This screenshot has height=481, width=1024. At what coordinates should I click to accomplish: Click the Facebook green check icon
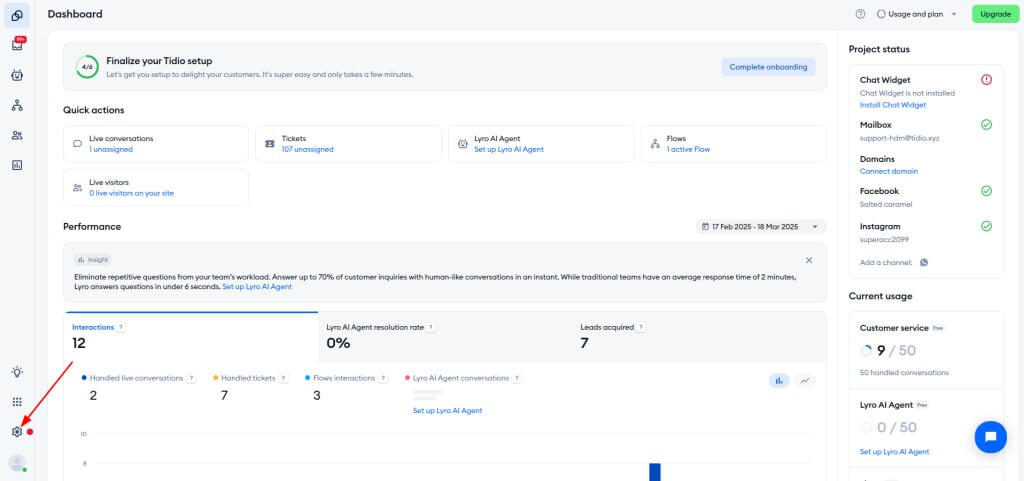coord(986,191)
